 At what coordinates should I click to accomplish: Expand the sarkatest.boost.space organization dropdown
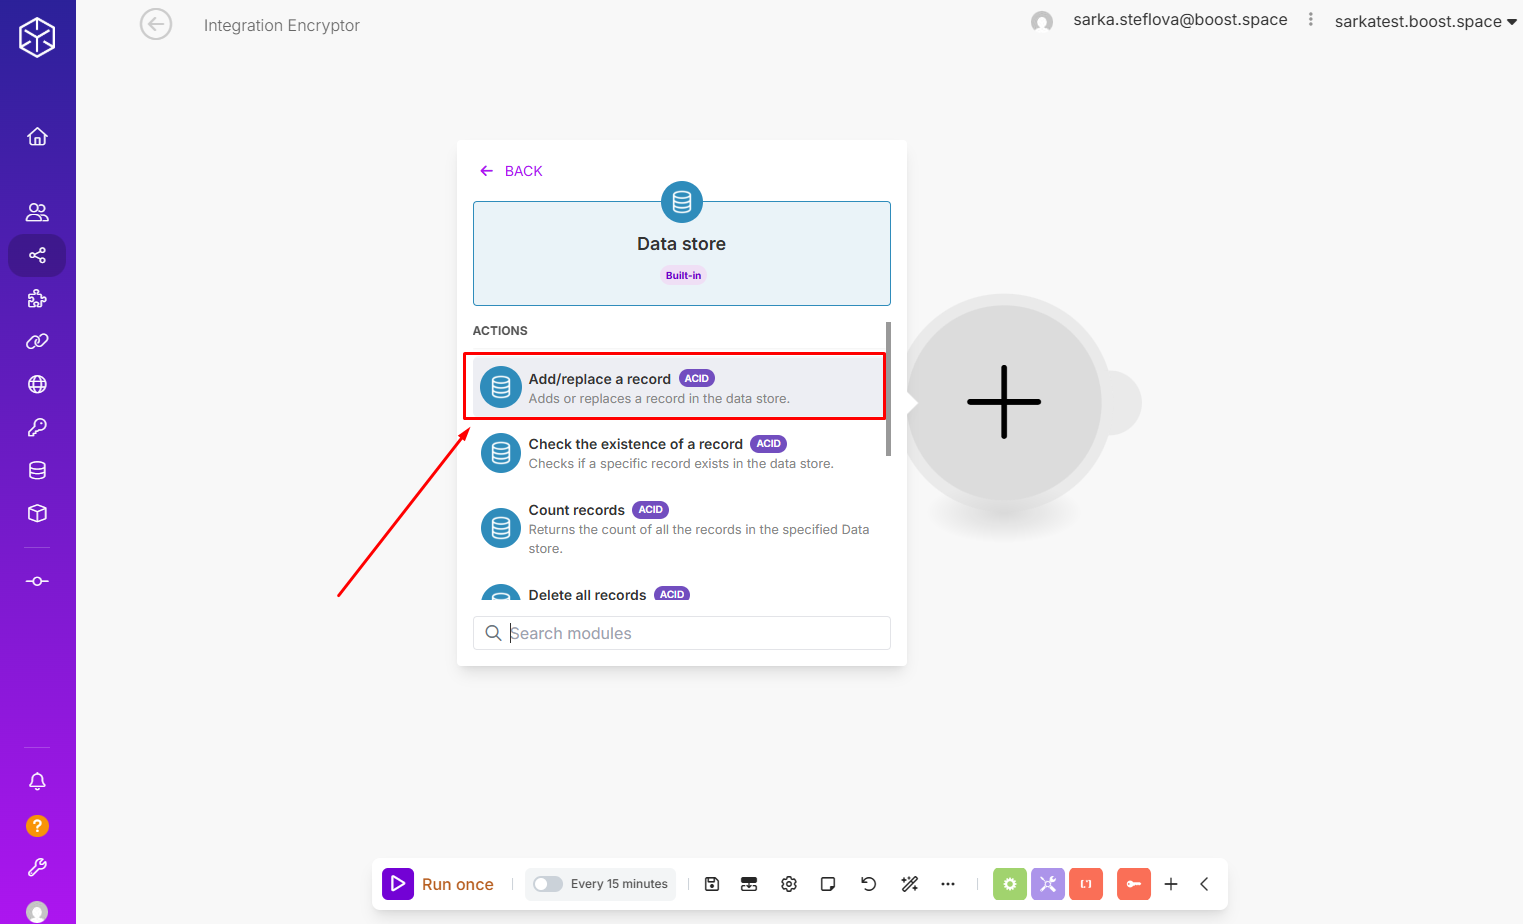click(x=1425, y=22)
